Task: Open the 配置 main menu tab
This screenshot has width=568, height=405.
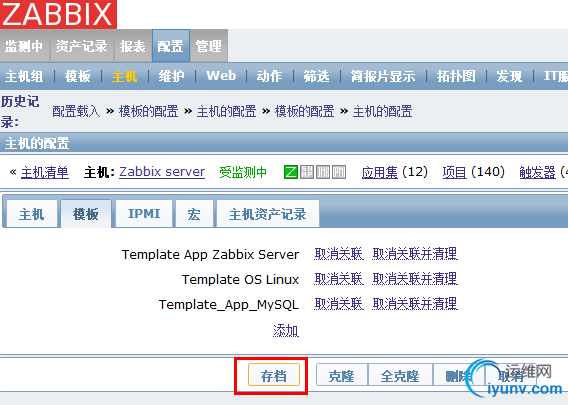Action: click(x=171, y=46)
